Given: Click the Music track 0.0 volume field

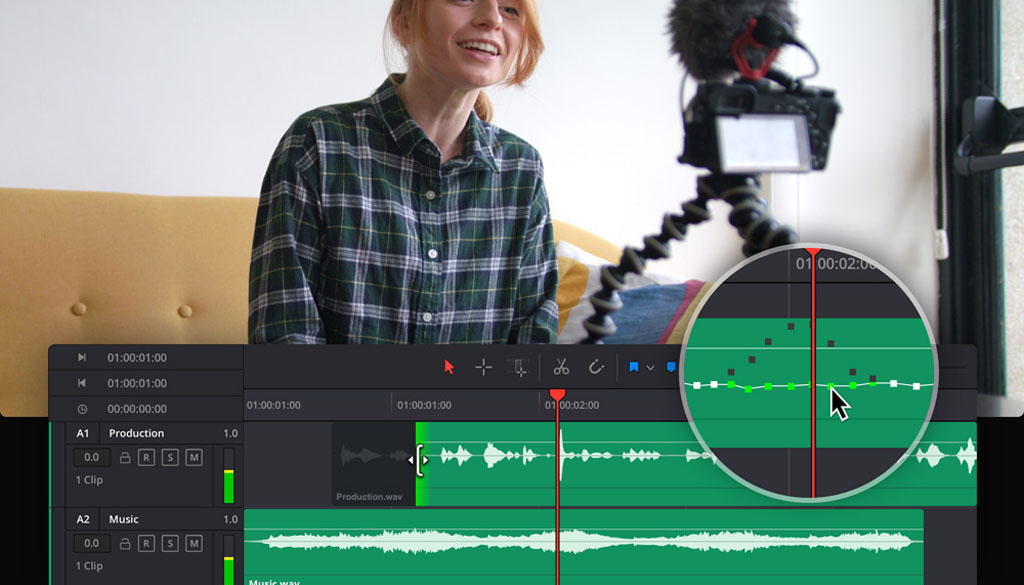Looking at the screenshot, I should tap(92, 543).
